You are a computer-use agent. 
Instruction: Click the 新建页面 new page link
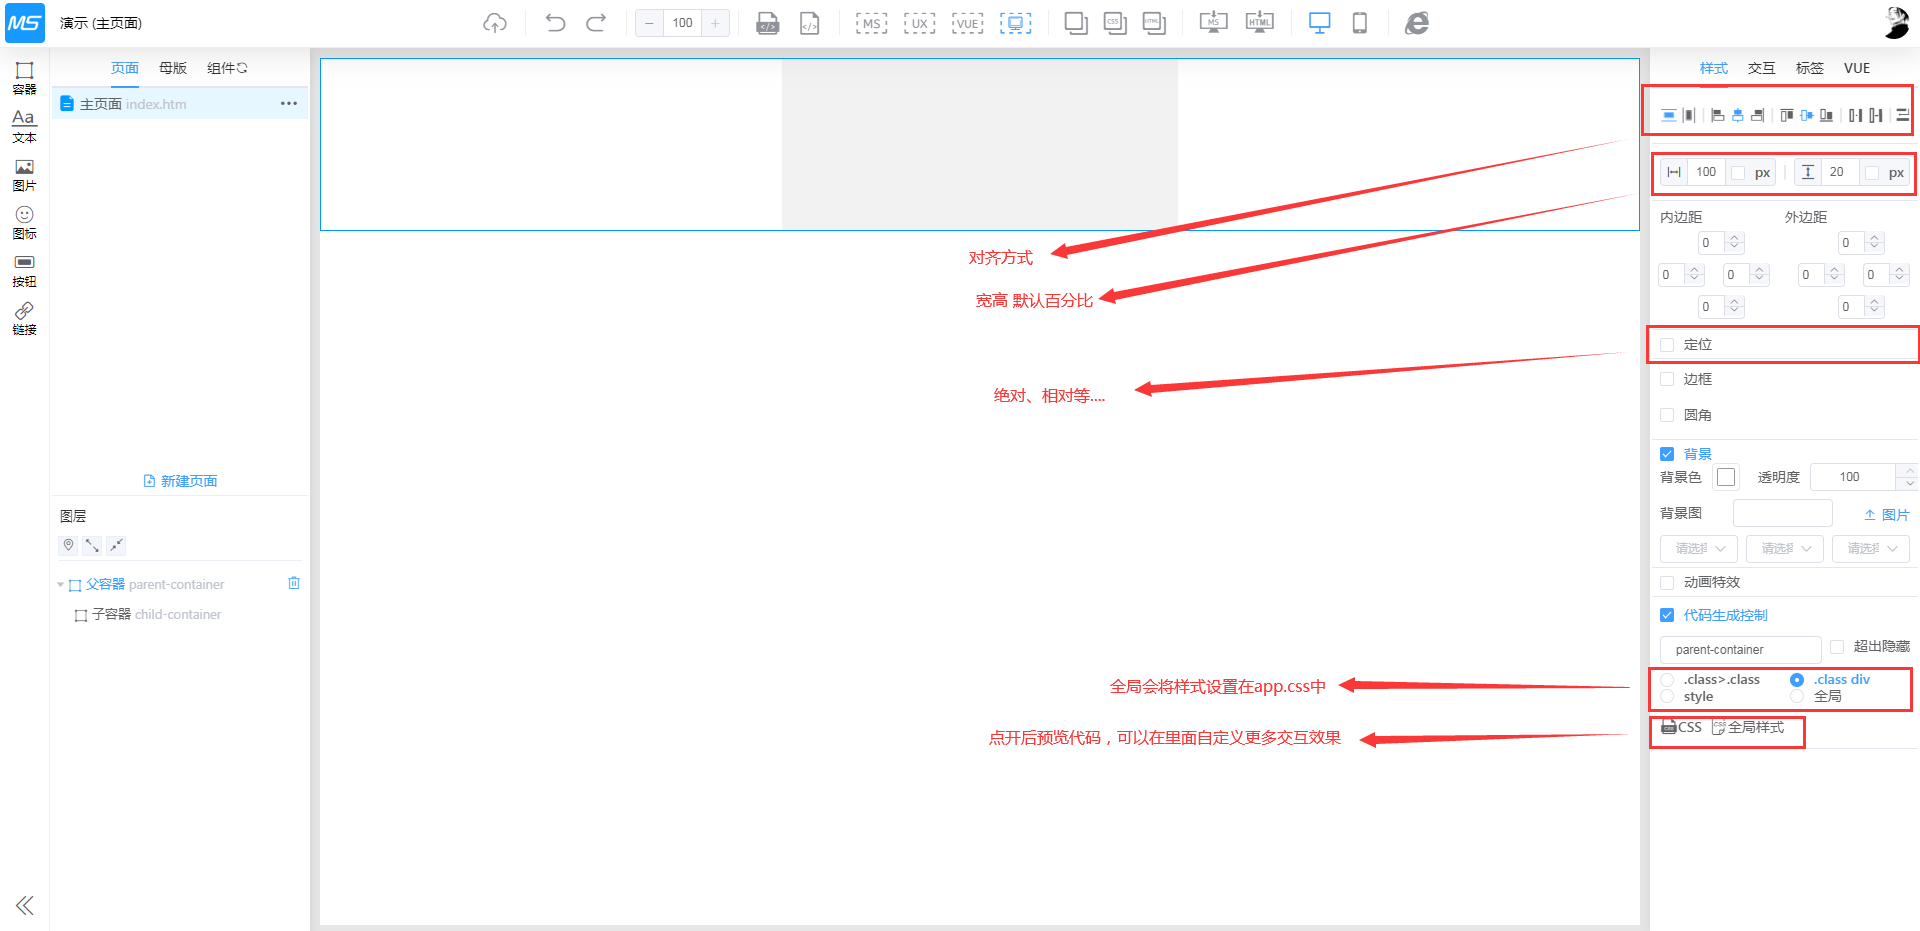(181, 481)
